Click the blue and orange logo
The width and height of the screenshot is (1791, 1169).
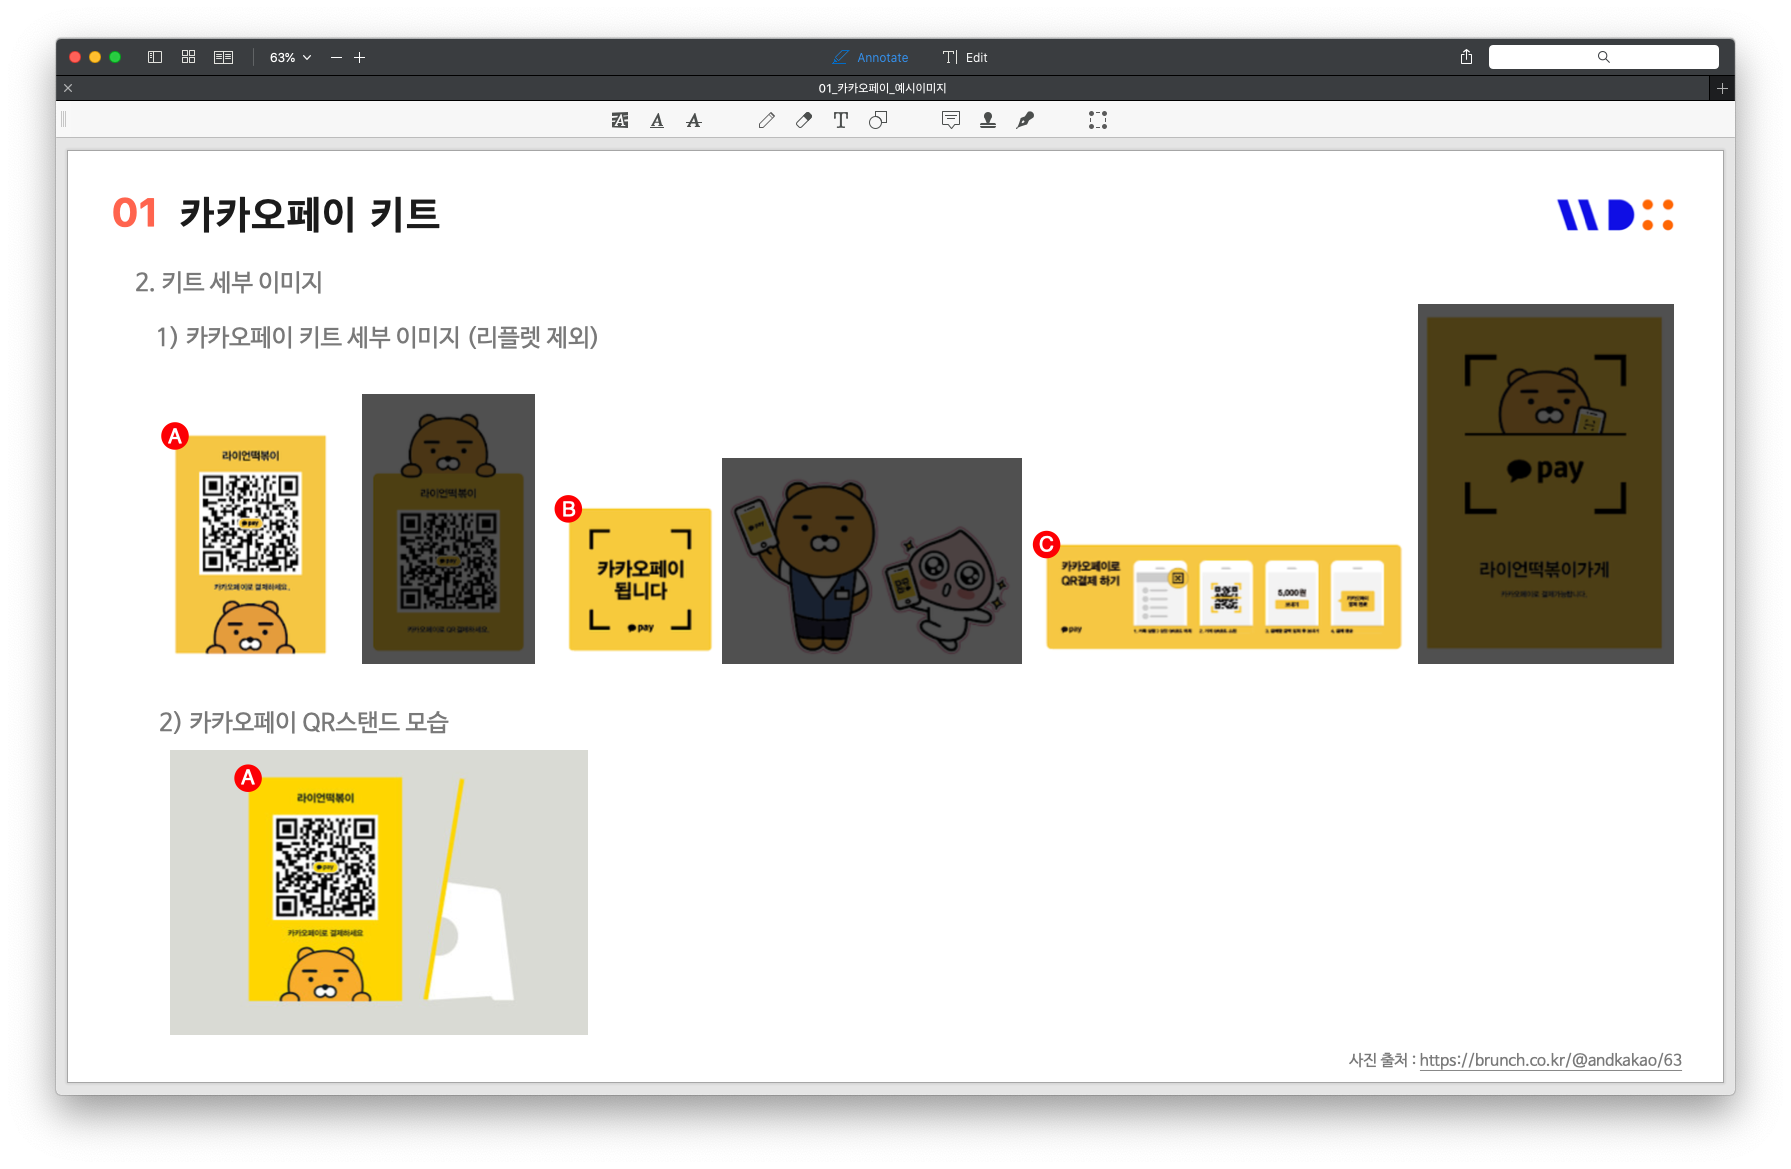click(x=1615, y=215)
